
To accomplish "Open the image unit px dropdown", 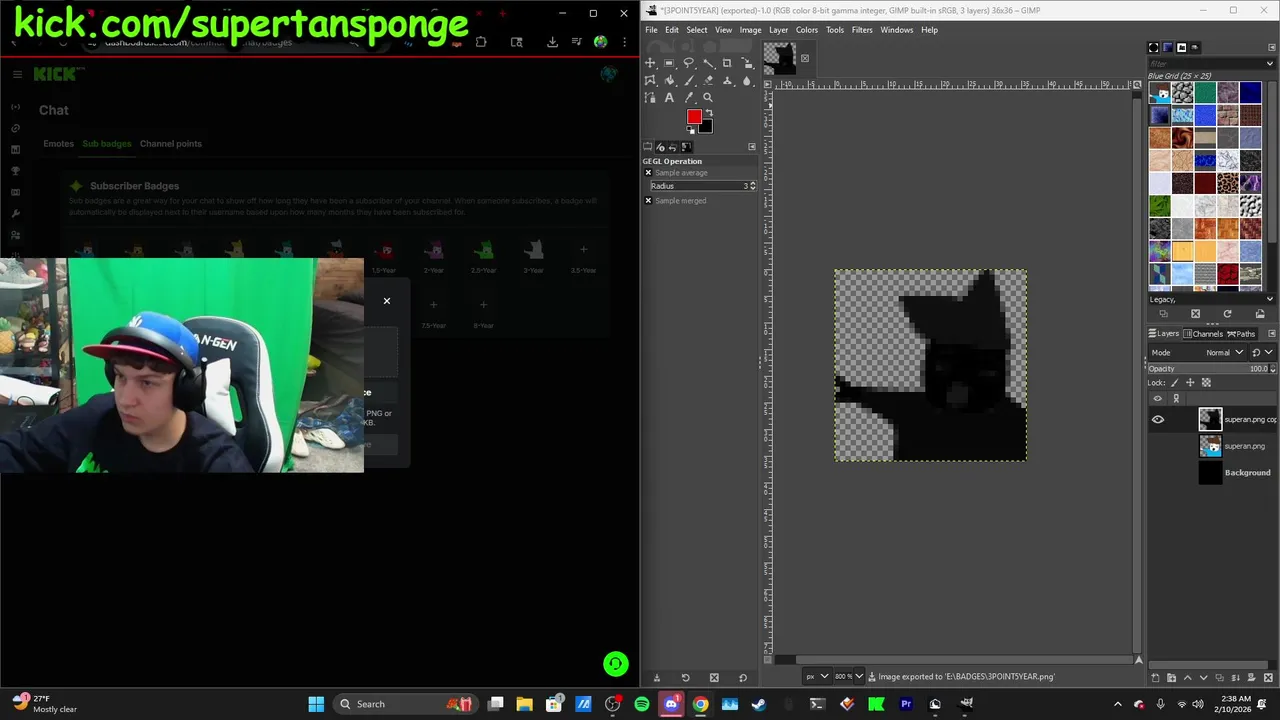I will tap(816, 677).
